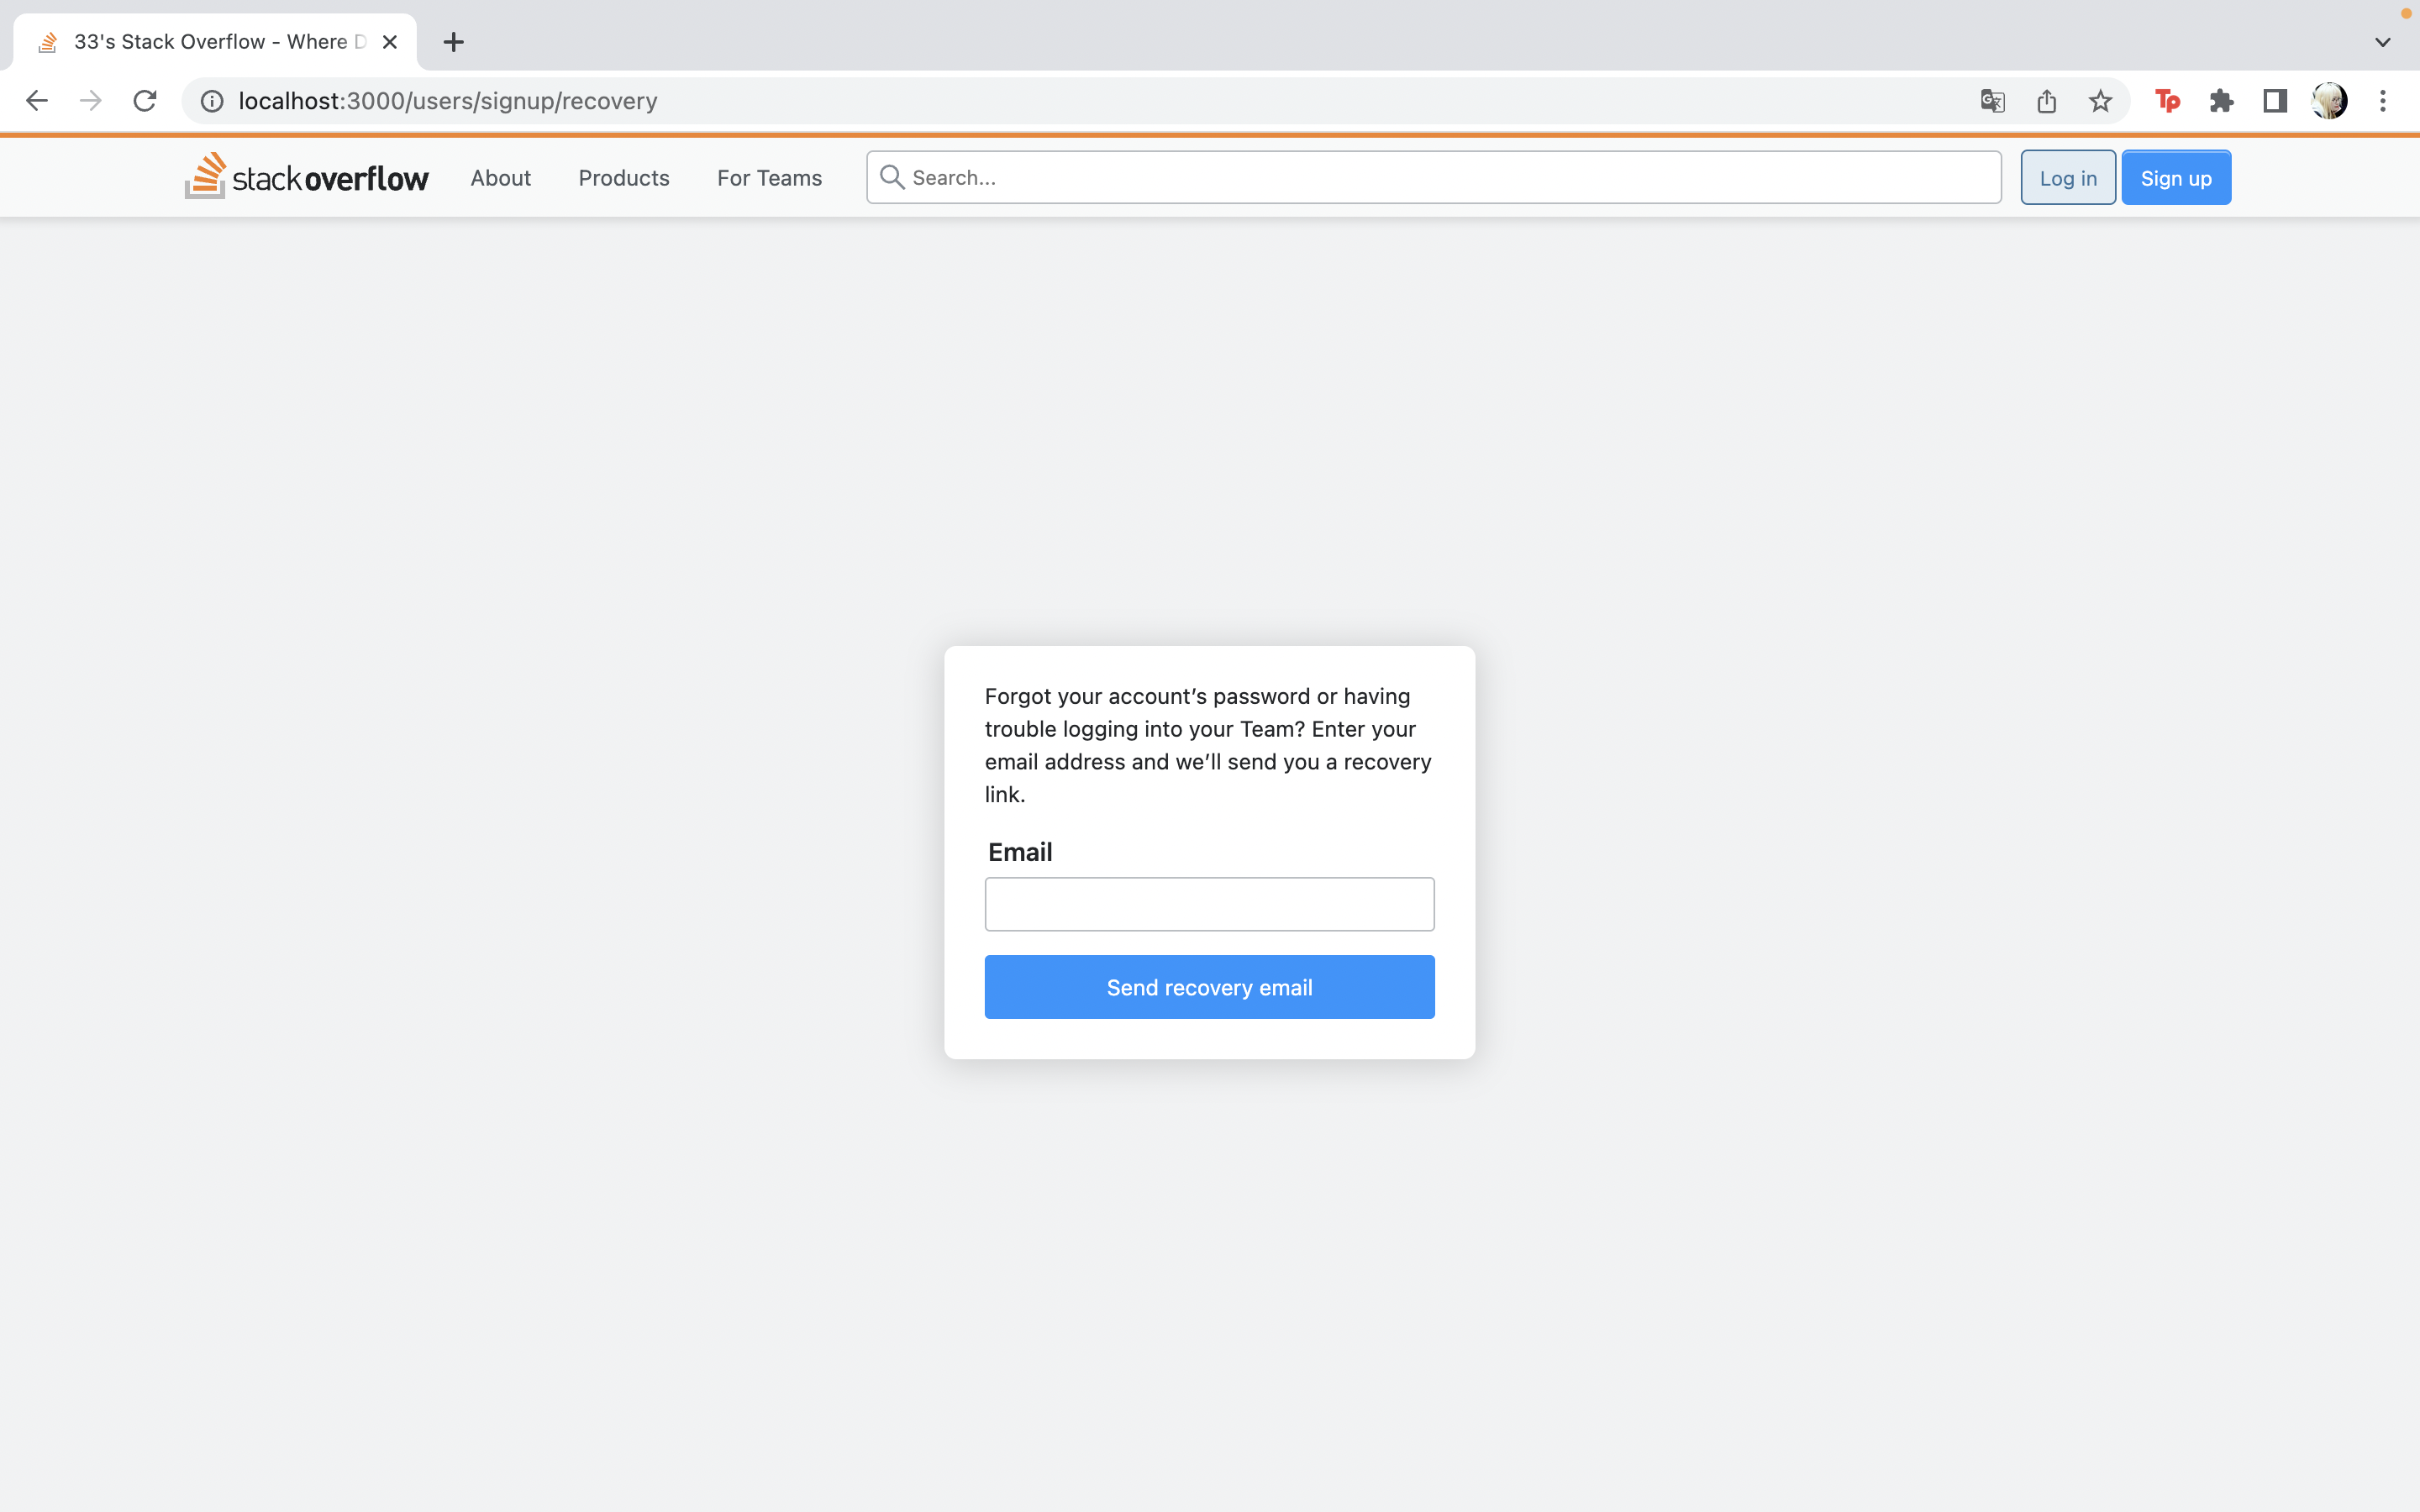Open Google Translate icon in address bar
Viewport: 2420px width, 1512px height.
click(x=1992, y=101)
